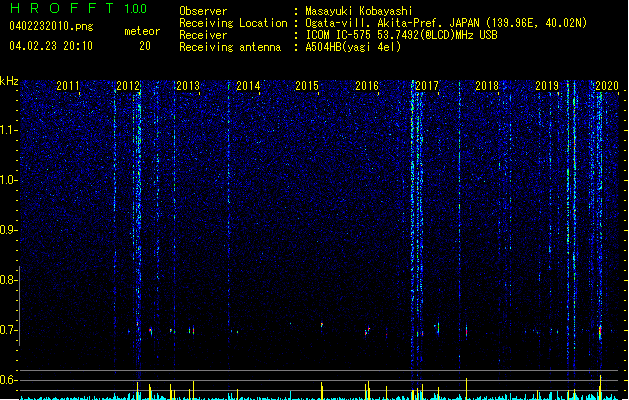Screen dimensions: 629x400
Task: Click the 'Receiver' field label
Action: pyautogui.click(x=203, y=35)
